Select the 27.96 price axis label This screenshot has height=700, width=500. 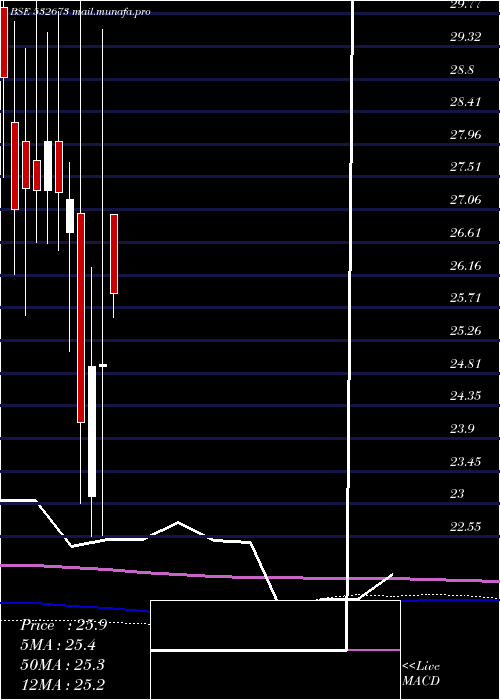click(x=466, y=134)
